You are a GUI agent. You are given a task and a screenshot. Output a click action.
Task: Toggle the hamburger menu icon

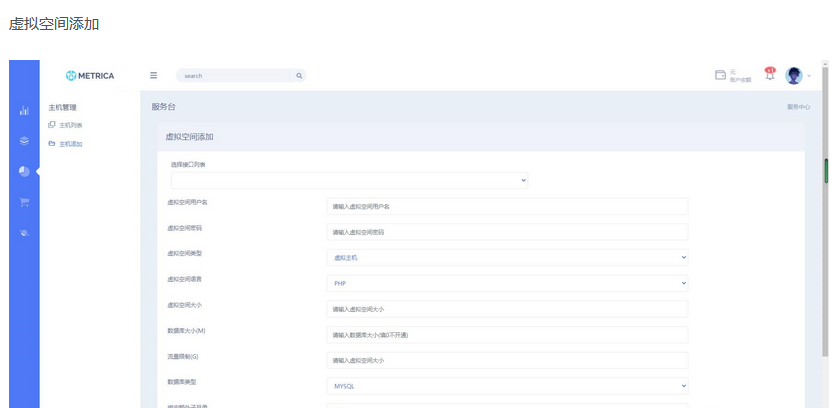click(x=153, y=76)
